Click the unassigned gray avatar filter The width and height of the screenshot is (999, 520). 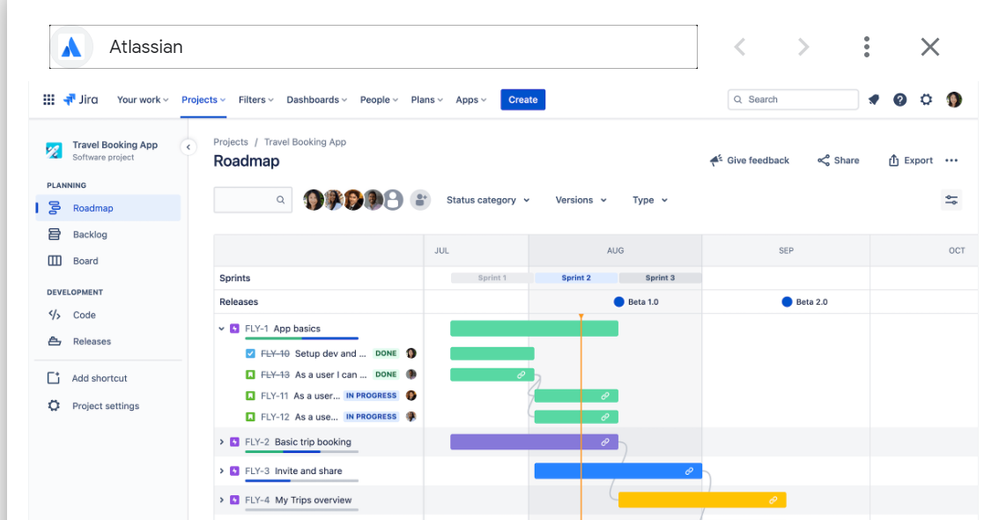[x=393, y=200]
